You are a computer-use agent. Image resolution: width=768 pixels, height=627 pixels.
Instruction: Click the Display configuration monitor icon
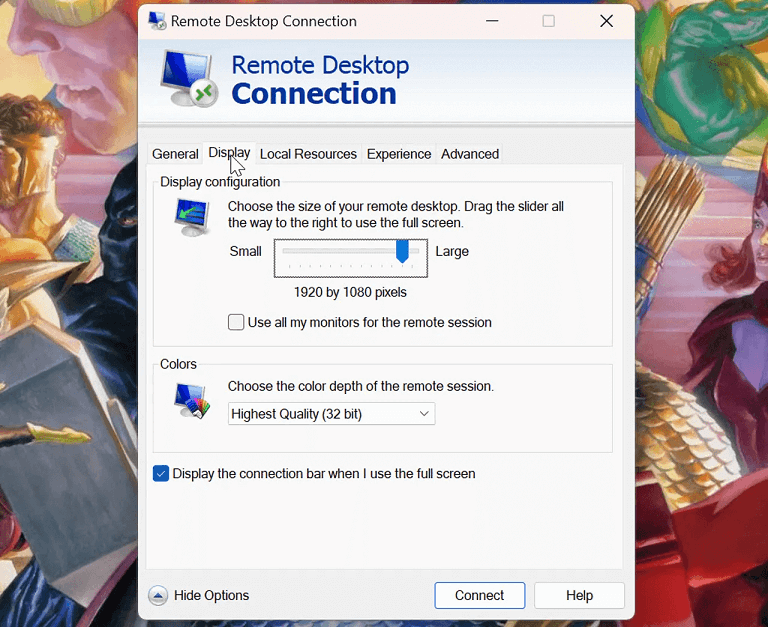[x=192, y=217]
